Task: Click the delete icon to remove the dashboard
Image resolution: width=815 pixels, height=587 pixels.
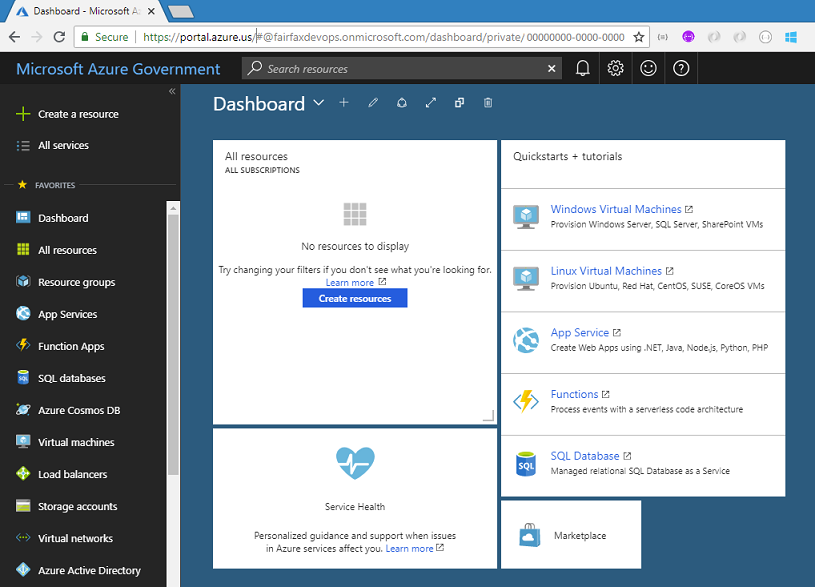Action: coord(488,103)
